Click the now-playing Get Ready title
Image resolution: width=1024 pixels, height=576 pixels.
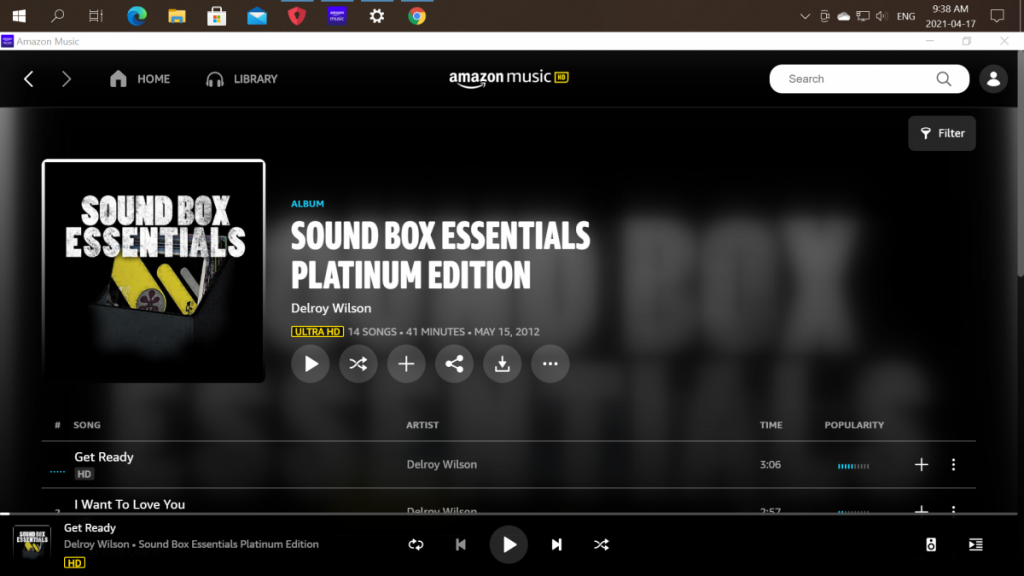coord(89,528)
